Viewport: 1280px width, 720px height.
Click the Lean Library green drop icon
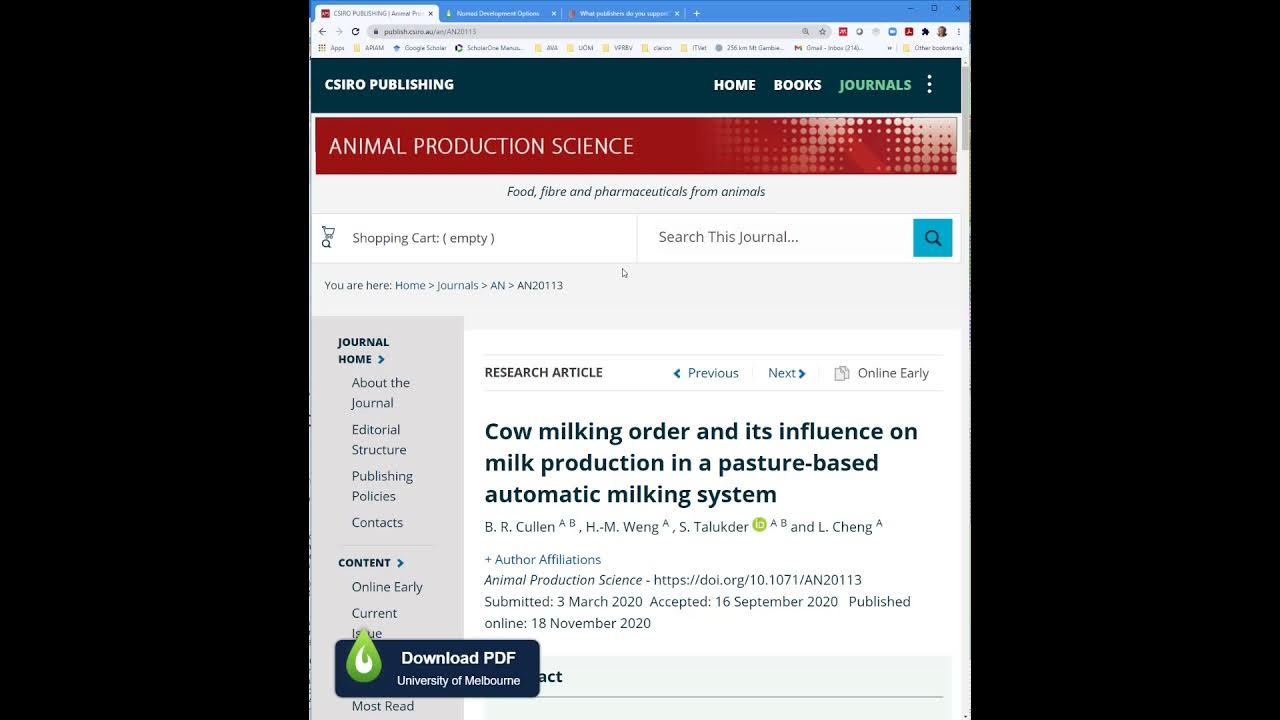tap(364, 658)
